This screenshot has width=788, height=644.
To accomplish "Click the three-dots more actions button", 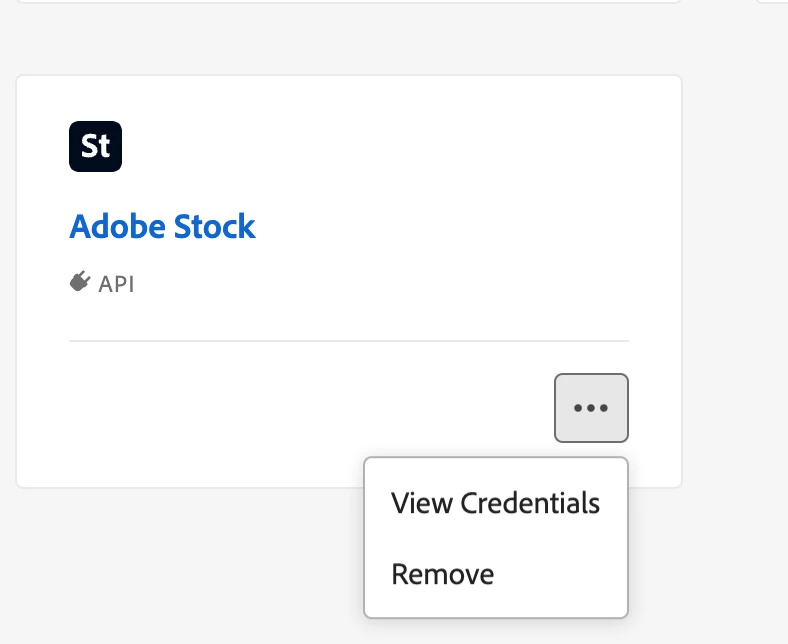I will tap(591, 408).
